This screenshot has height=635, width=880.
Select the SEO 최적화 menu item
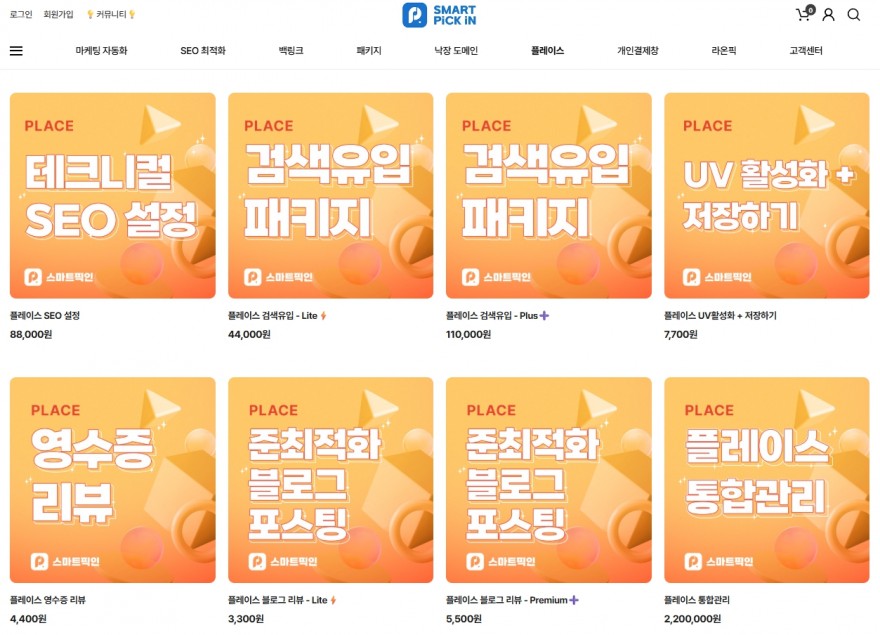pyautogui.click(x=203, y=51)
